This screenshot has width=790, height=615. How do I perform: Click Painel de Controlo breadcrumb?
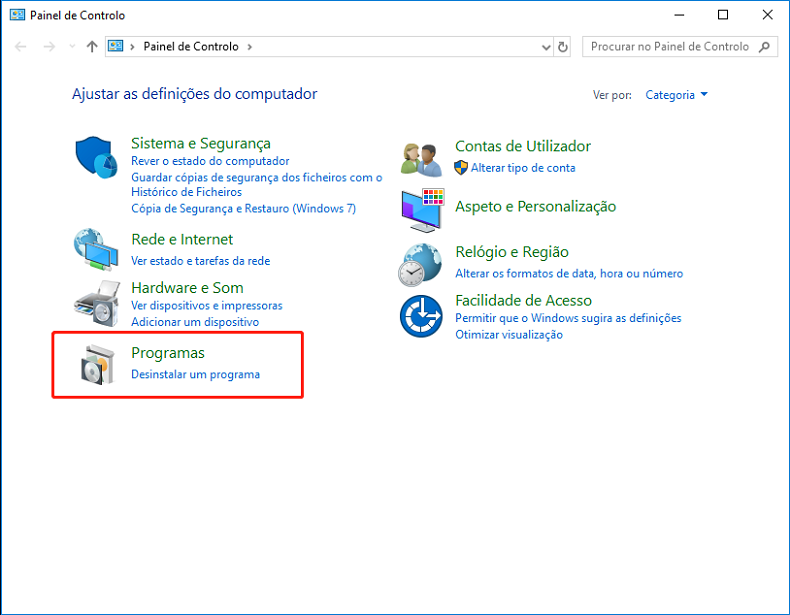pos(191,46)
